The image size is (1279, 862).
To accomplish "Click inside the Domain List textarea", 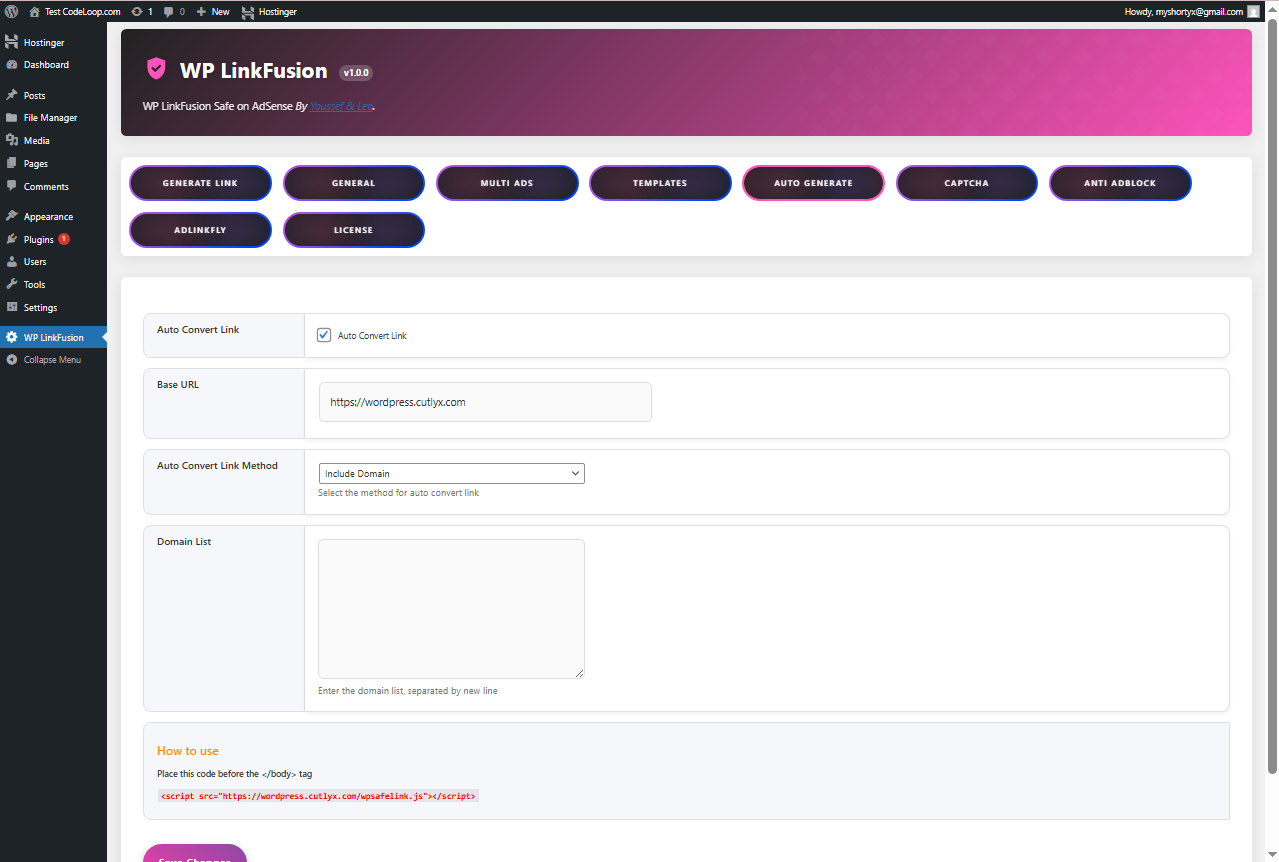I will tap(451, 609).
